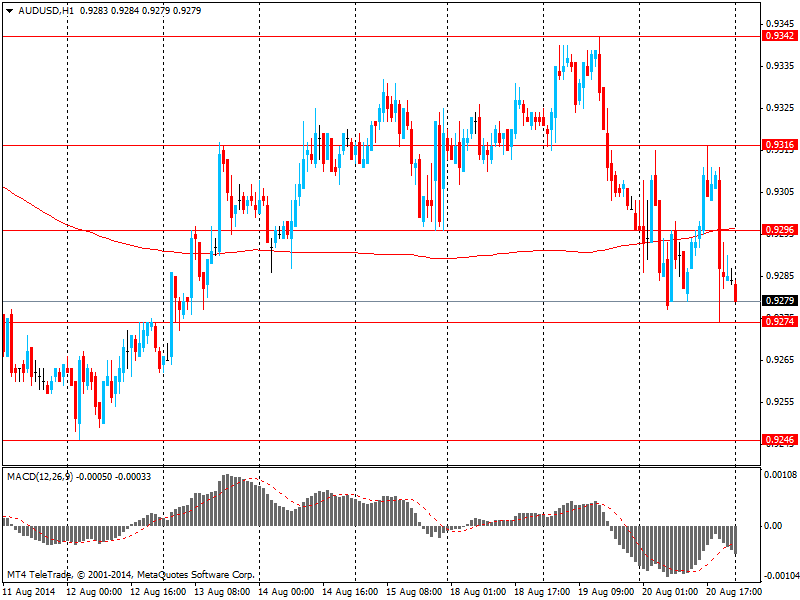800x600 pixels.
Task: Click the 0.9296 price level label
Action: coord(780,230)
